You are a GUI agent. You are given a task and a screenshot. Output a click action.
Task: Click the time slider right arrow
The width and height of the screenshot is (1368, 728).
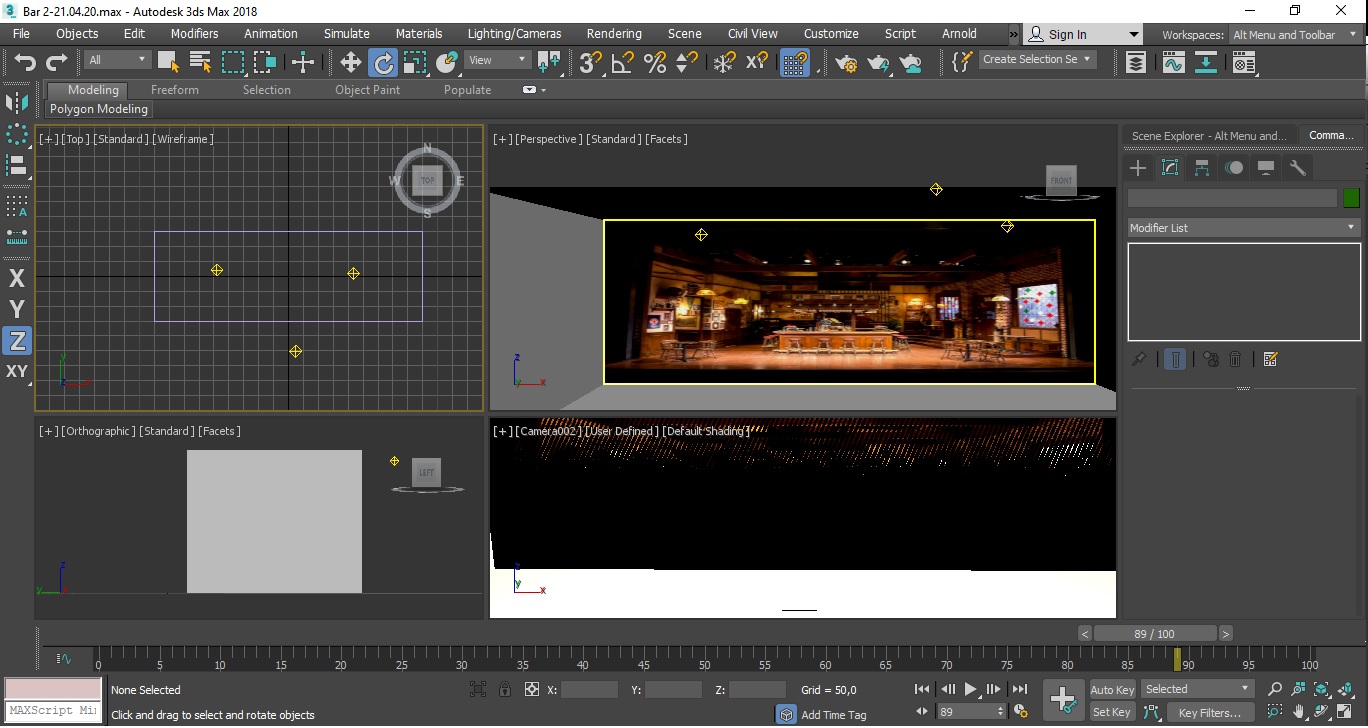(x=1226, y=634)
